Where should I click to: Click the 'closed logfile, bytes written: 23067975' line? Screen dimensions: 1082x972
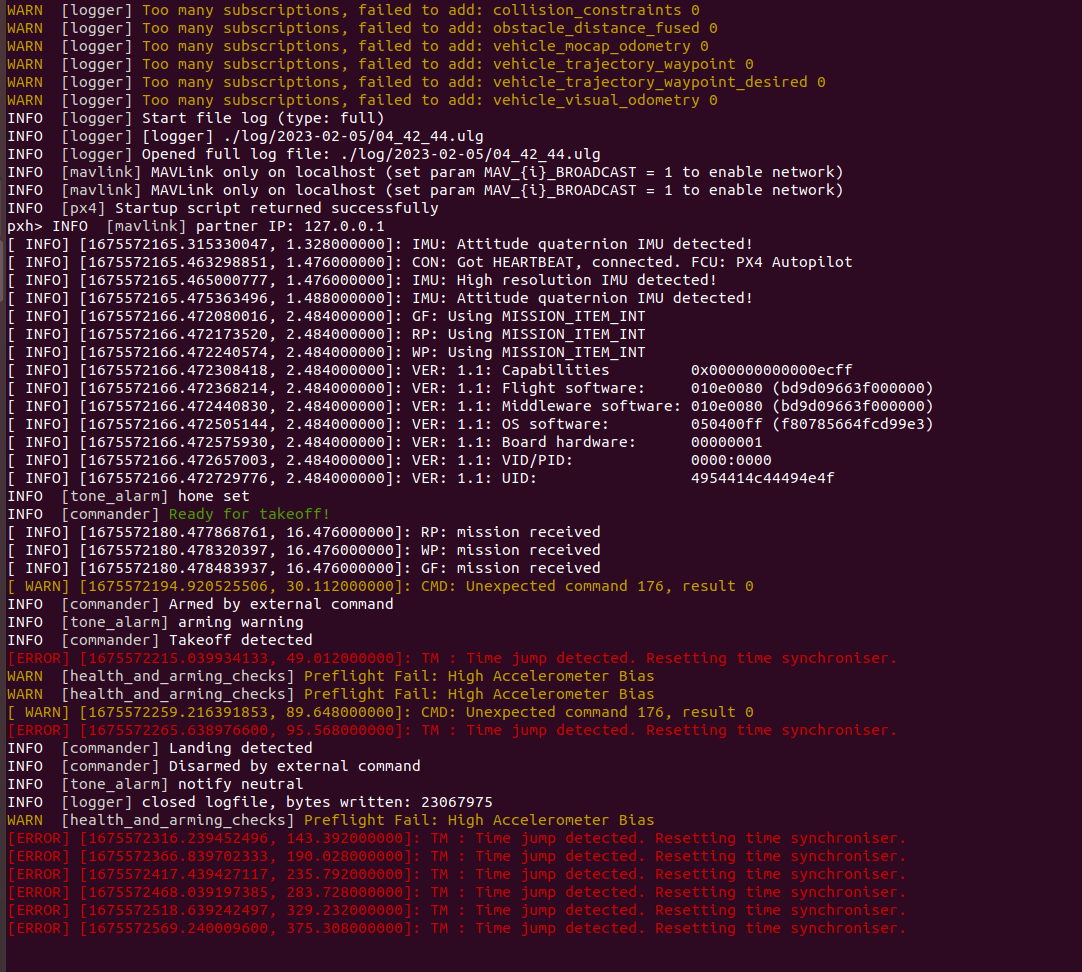pos(250,802)
